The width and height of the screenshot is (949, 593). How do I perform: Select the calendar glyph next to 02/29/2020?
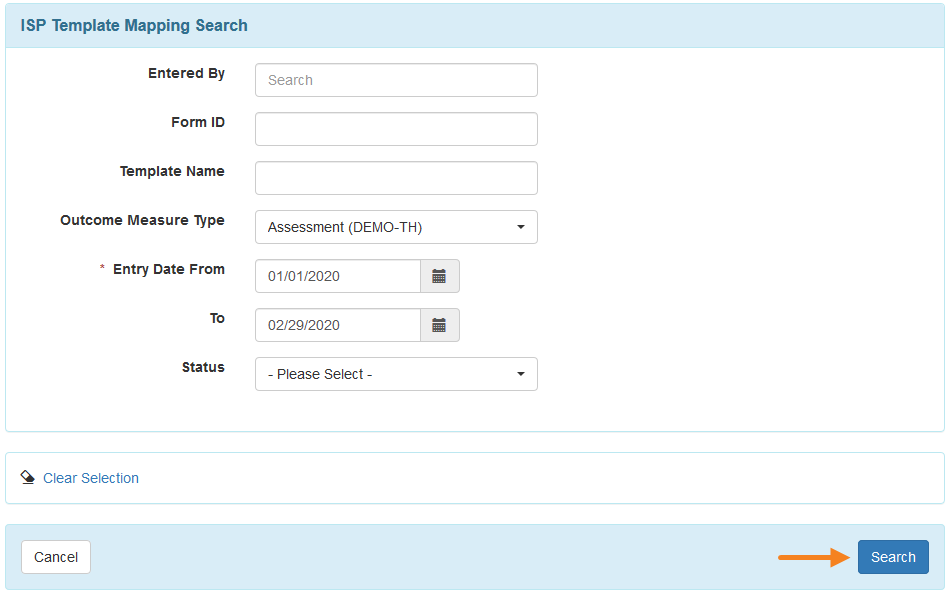[x=439, y=325]
